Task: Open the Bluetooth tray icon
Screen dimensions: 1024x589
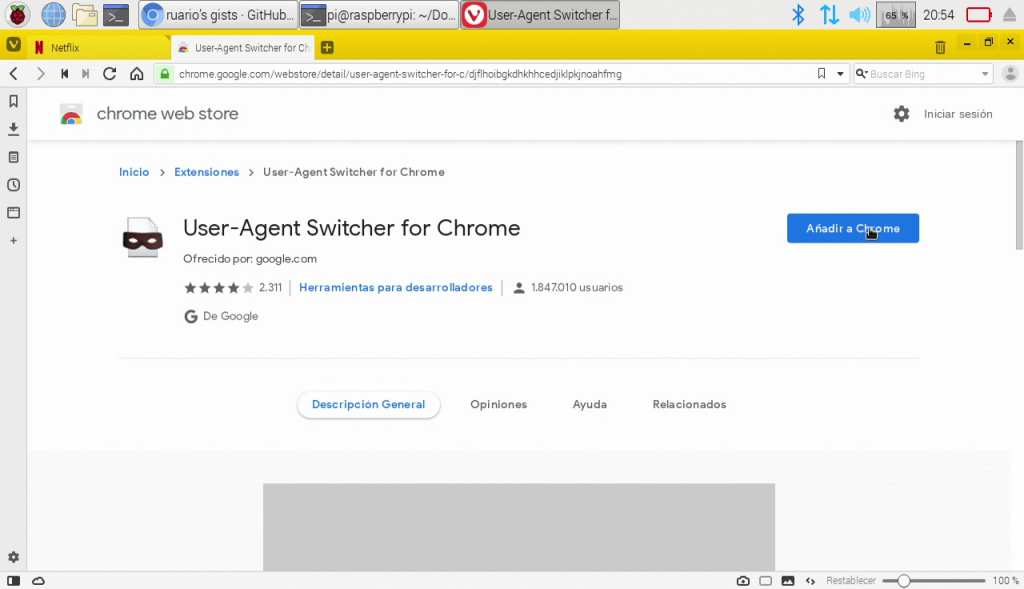Action: pos(798,14)
